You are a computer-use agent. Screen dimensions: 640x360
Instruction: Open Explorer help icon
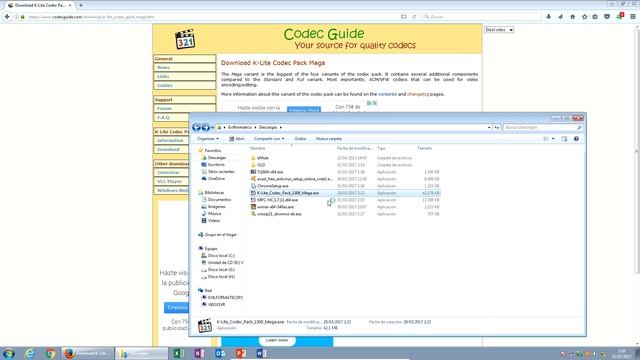pyautogui.click(x=576, y=139)
